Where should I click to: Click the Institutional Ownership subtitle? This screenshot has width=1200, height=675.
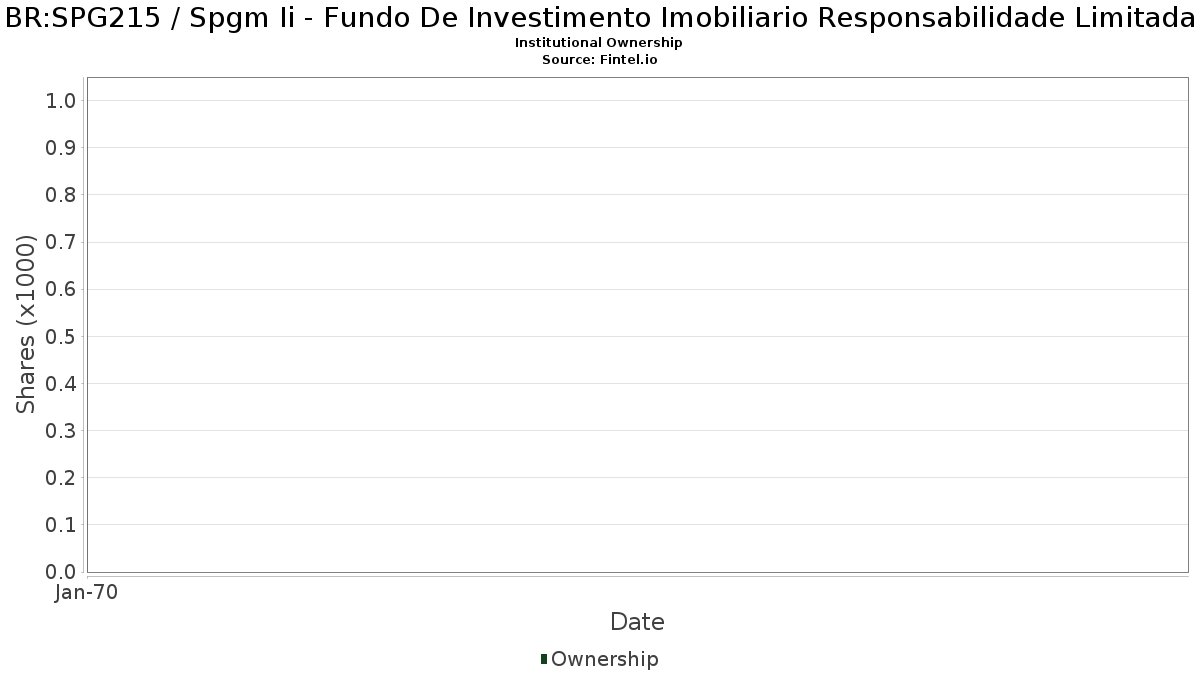(599, 43)
